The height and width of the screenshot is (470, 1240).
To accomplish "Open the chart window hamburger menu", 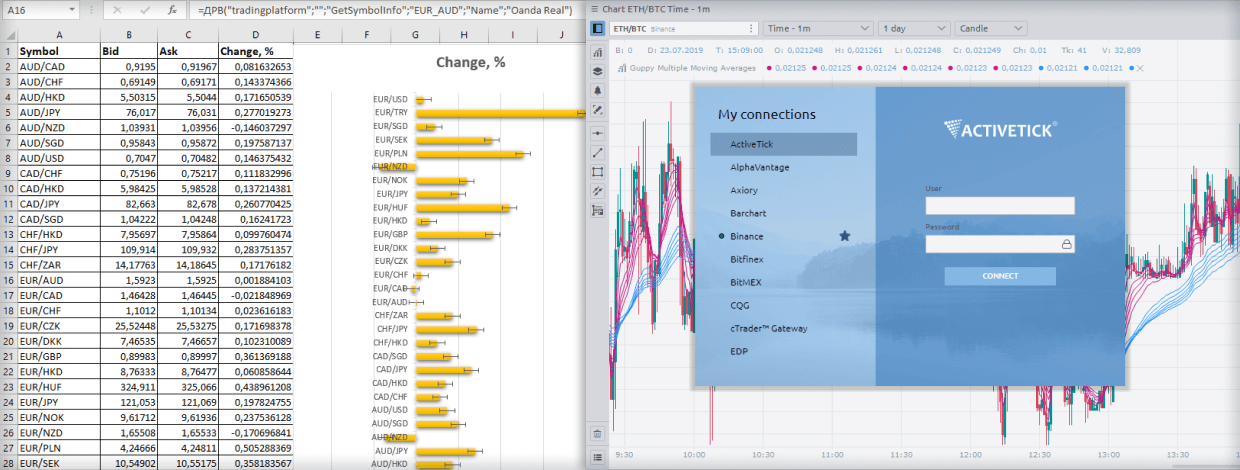I will point(594,9).
